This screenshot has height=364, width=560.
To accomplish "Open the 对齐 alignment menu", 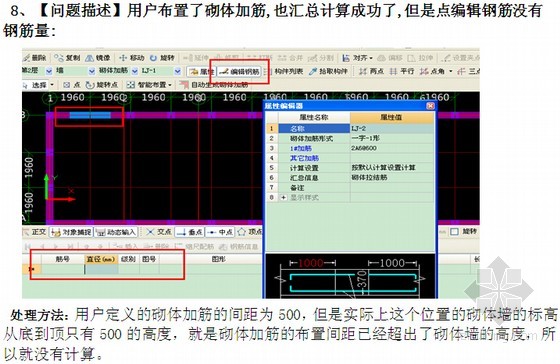I will click(358, 58).
